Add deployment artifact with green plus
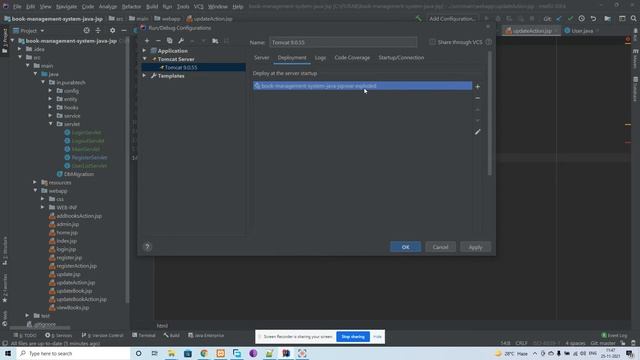The width and height of the screenshot is (640, 360). [x=478, y=87]
